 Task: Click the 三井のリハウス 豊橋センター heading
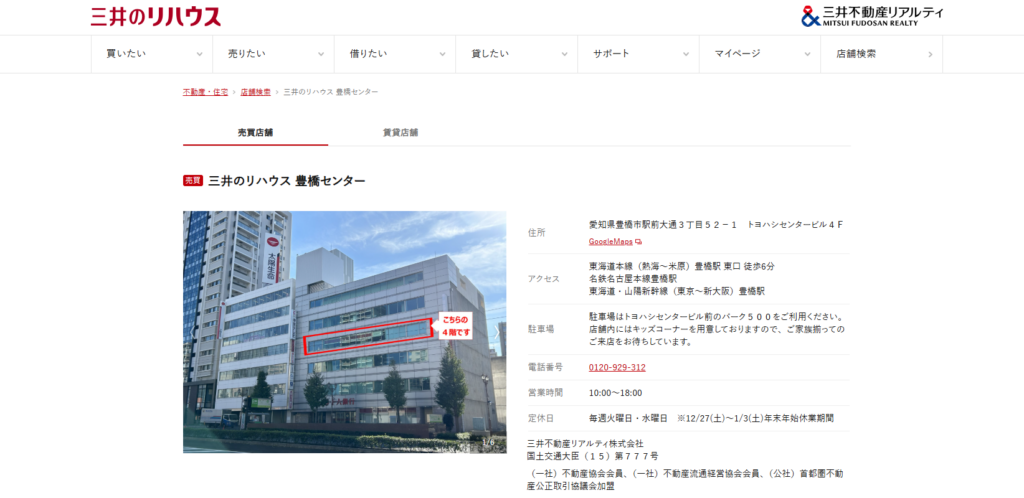[x=286, y=181]
